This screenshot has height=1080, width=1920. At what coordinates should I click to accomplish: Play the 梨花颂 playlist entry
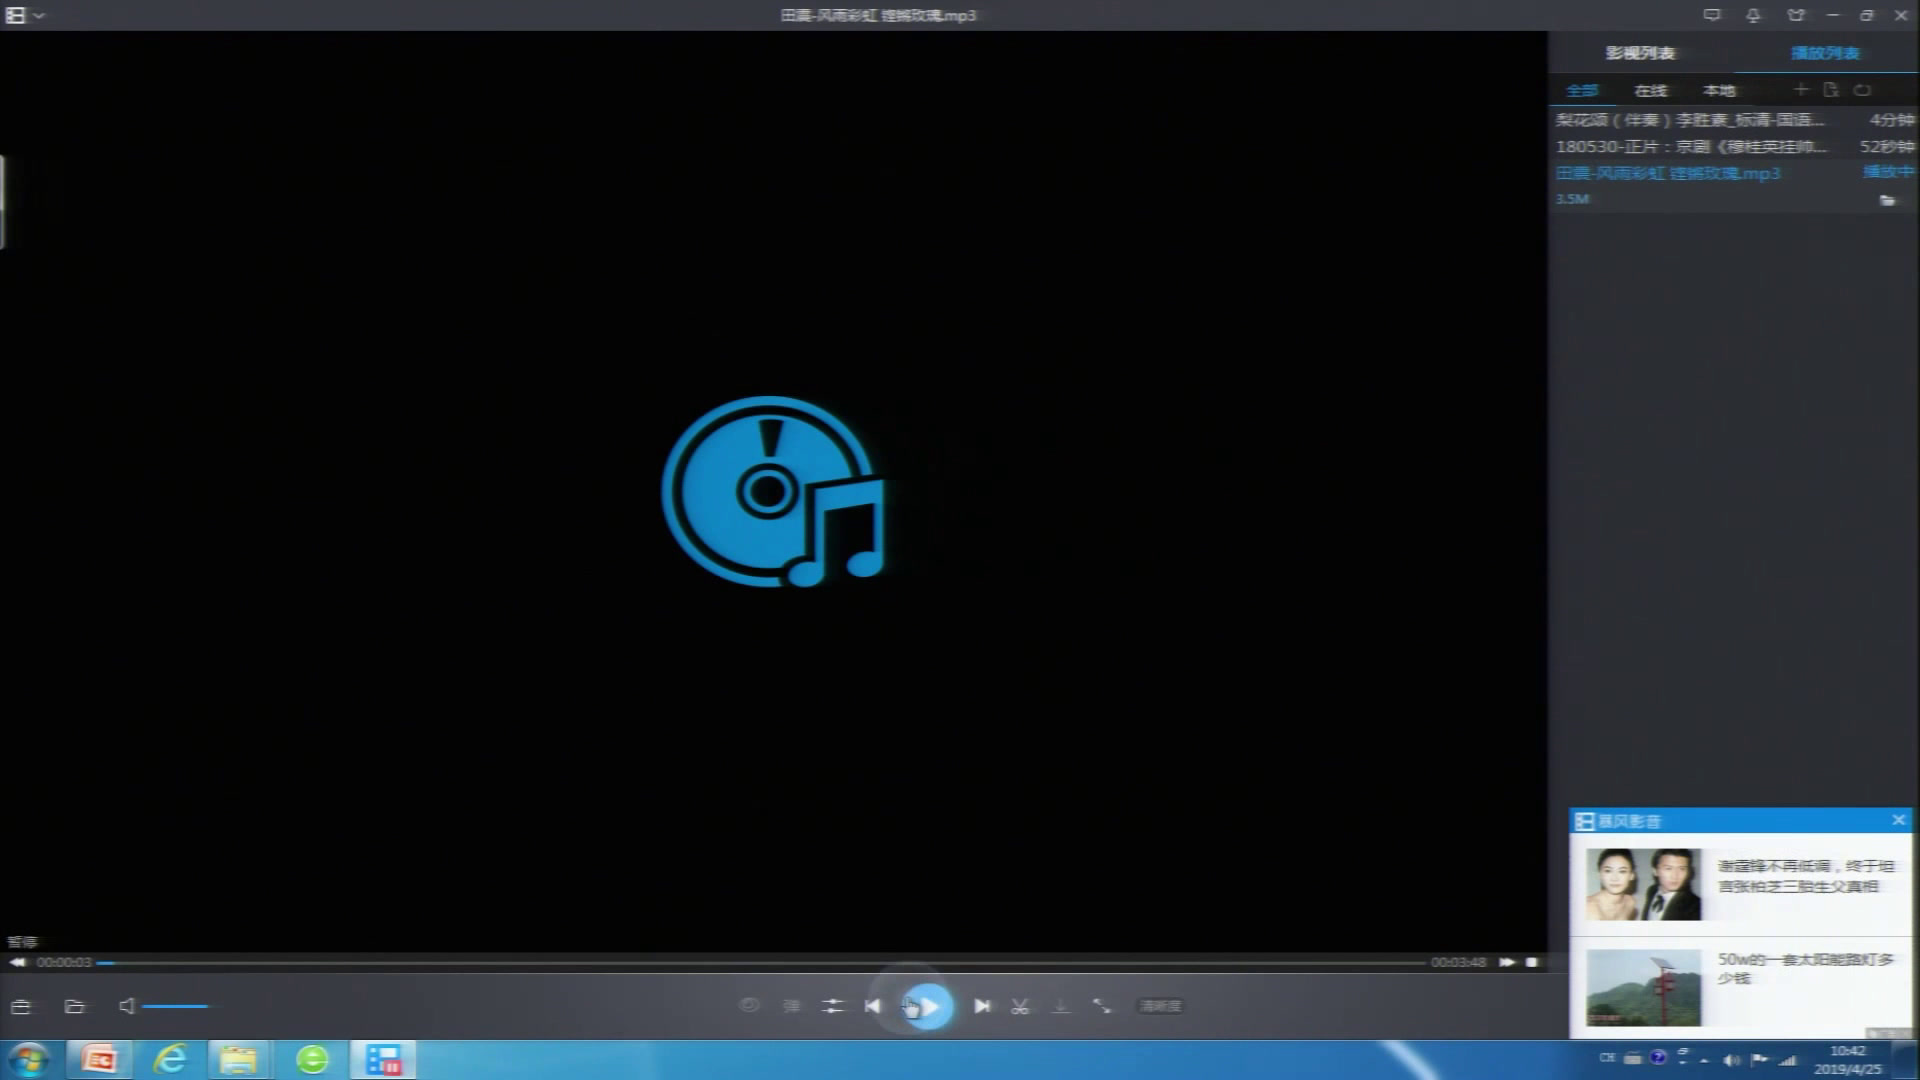(1690, 120)
